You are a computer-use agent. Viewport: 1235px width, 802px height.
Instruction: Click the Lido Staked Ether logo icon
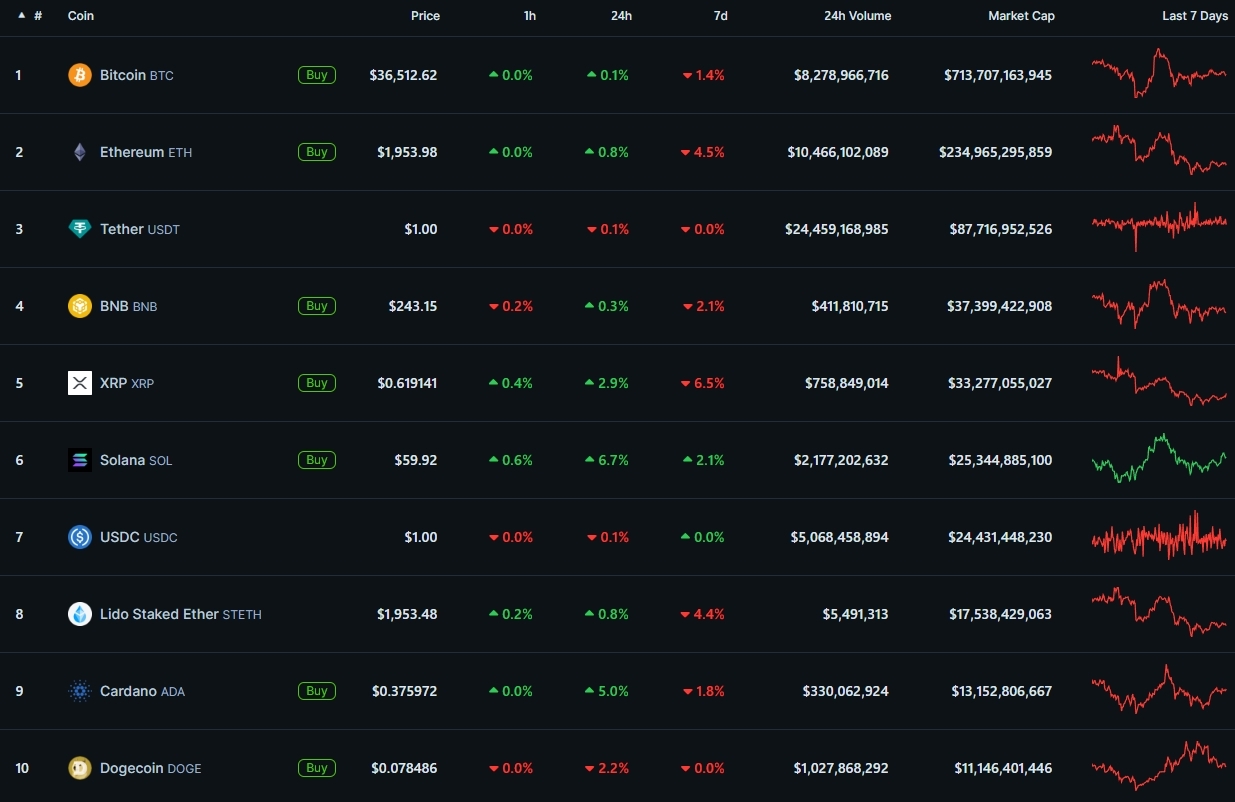(x=80, y=614)
